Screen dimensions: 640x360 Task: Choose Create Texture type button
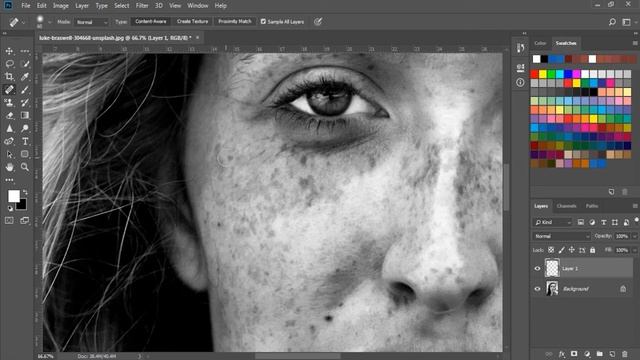(193, 21)
